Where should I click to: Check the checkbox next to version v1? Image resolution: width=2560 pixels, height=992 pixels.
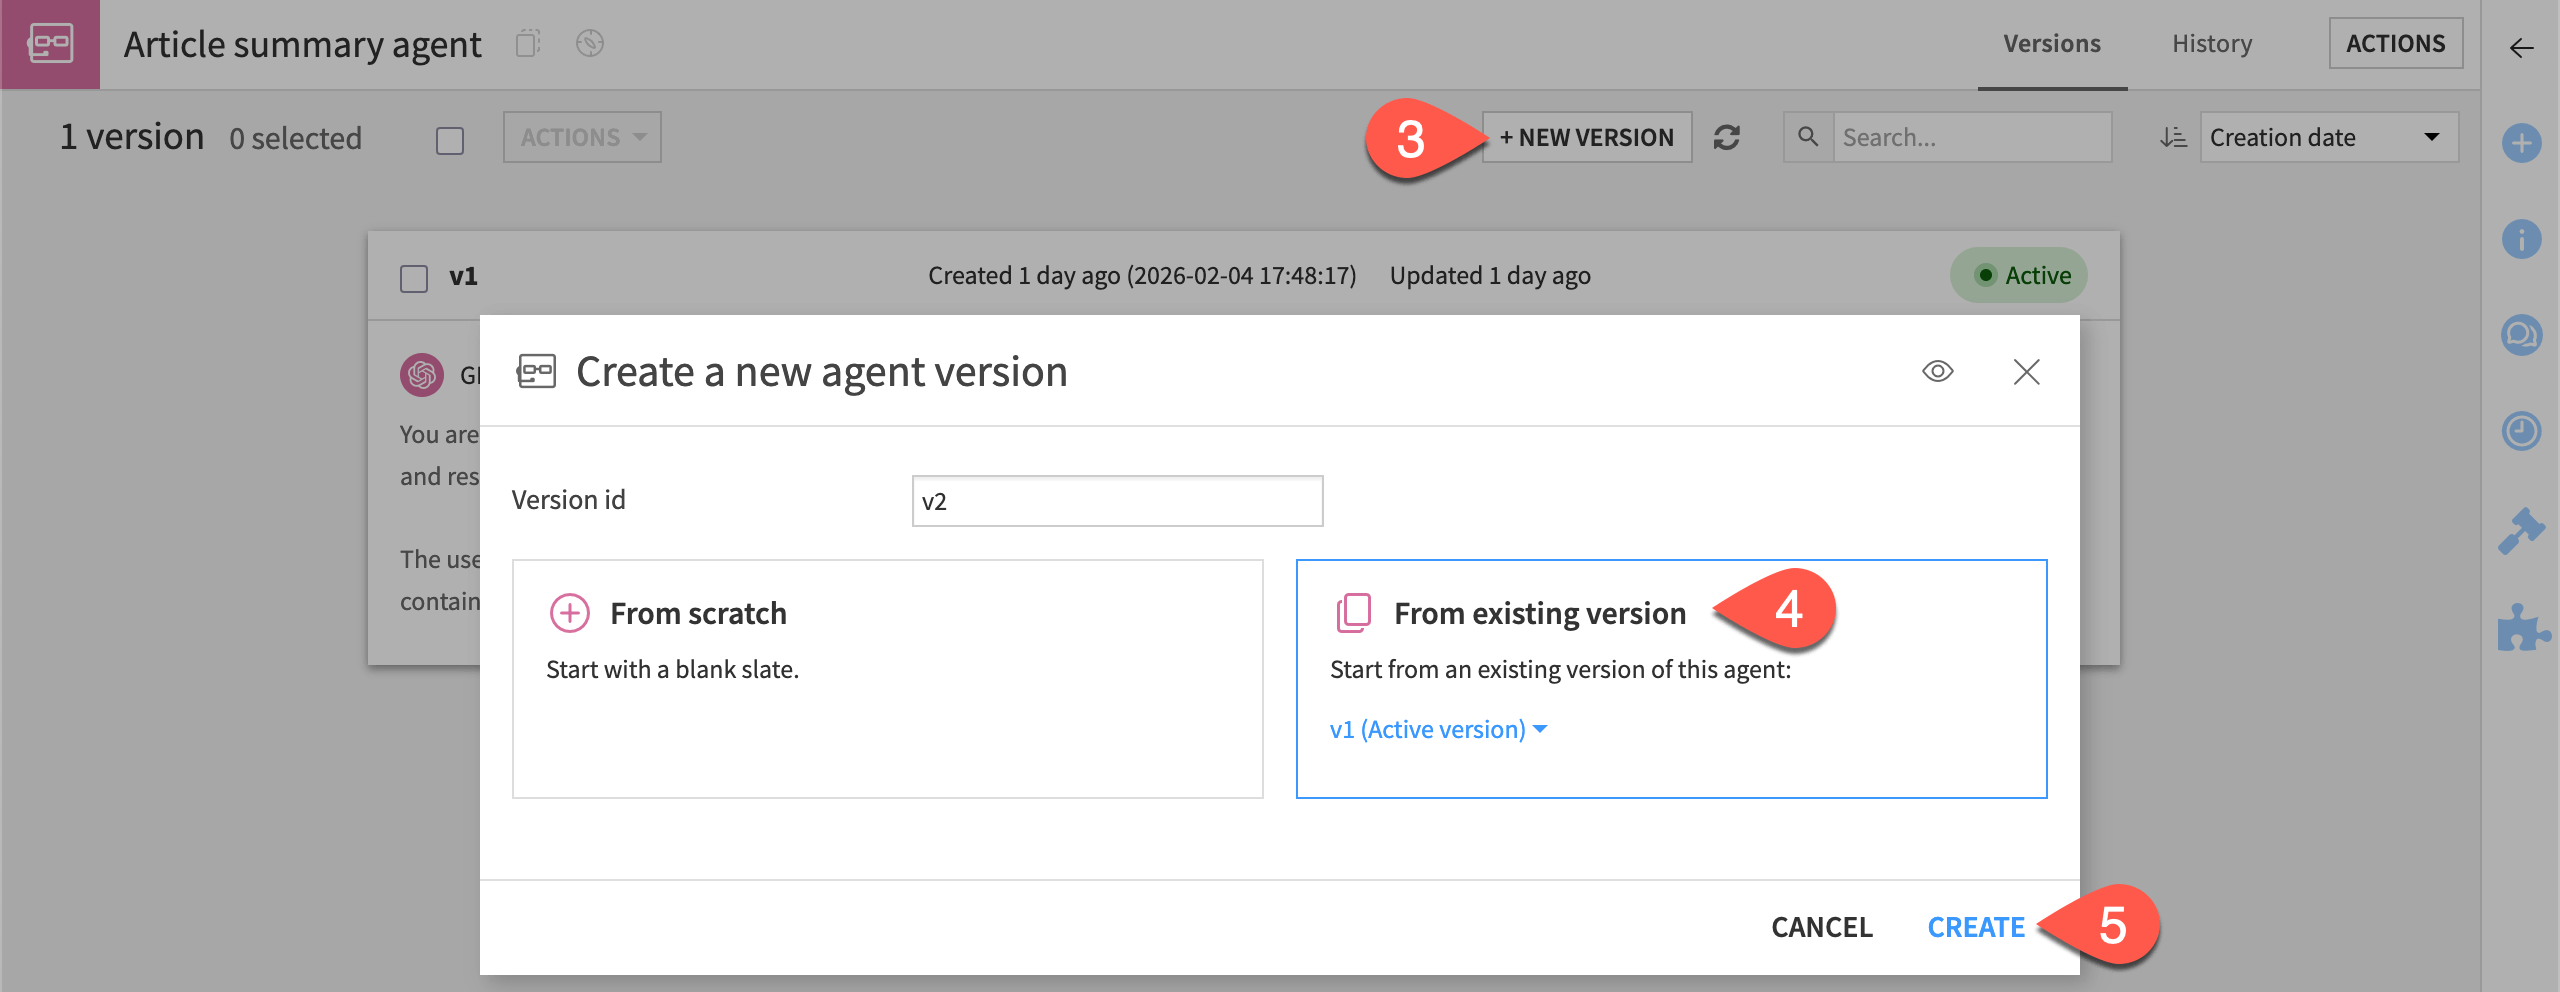click(x=413, y=279)
